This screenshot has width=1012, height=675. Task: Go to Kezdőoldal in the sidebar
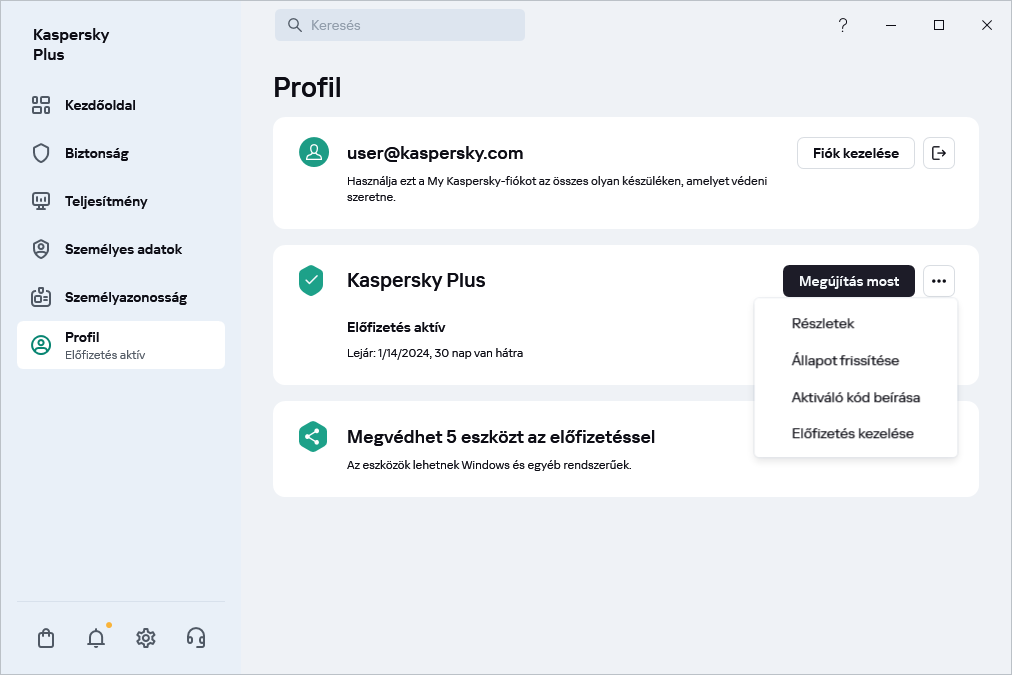pyautogui.click(x=100, y=105)
